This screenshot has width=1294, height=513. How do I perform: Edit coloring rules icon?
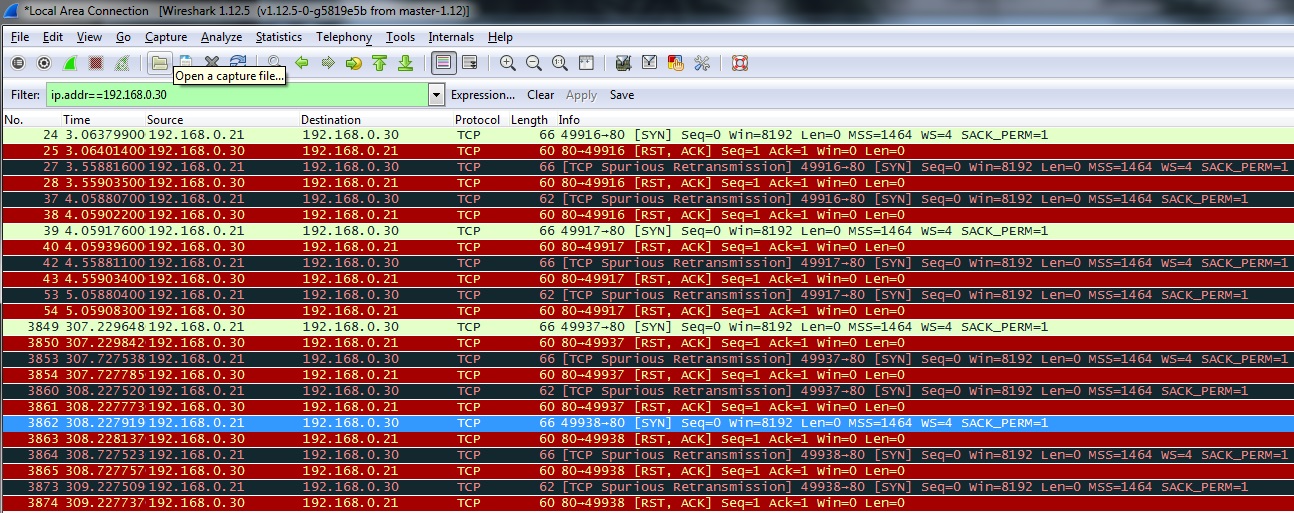point(675,63)
